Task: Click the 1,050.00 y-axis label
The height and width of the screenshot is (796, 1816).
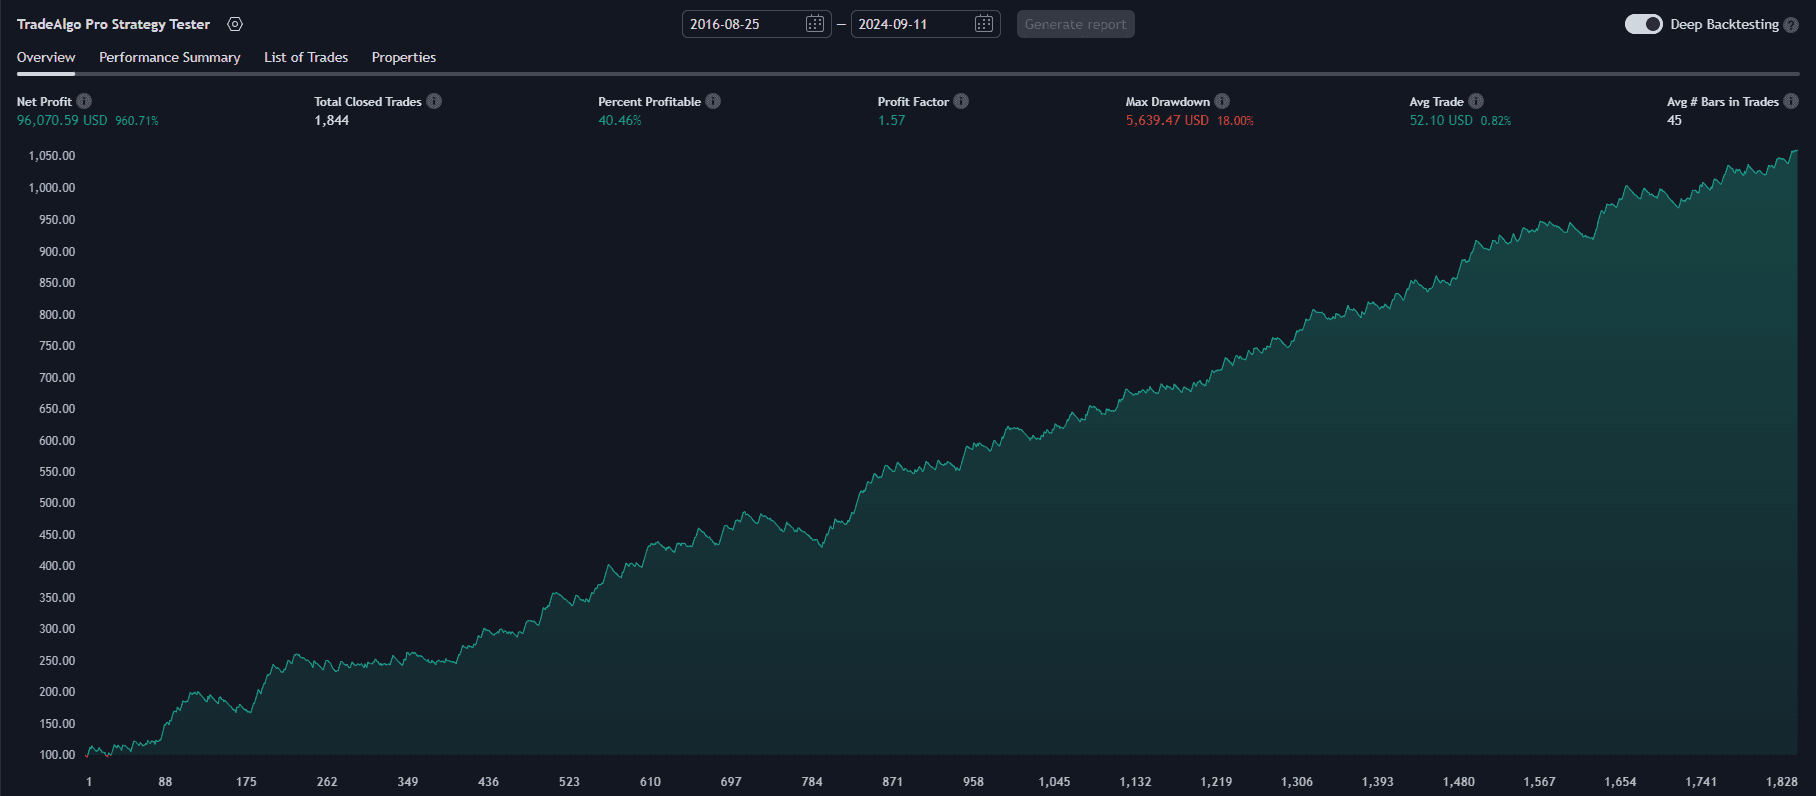Action: click(x=52, y=156)
